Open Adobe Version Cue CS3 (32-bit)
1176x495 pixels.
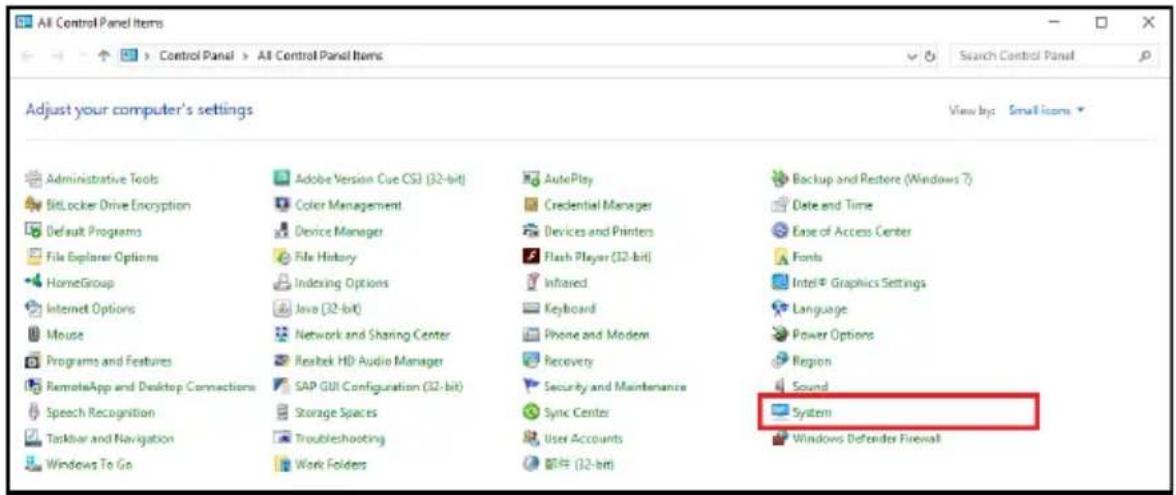(381, 179)
